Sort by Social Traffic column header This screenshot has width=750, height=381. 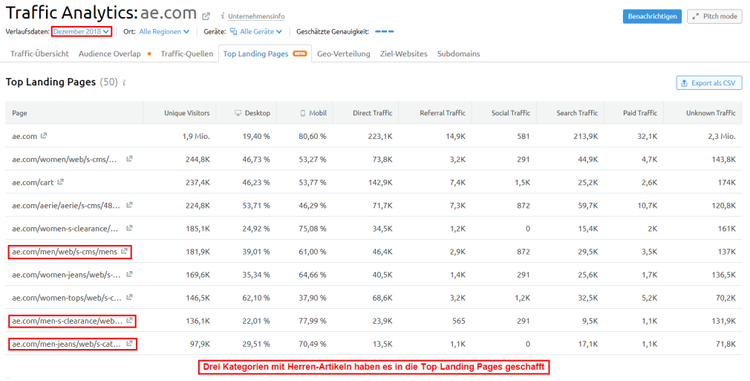(511, 113)
